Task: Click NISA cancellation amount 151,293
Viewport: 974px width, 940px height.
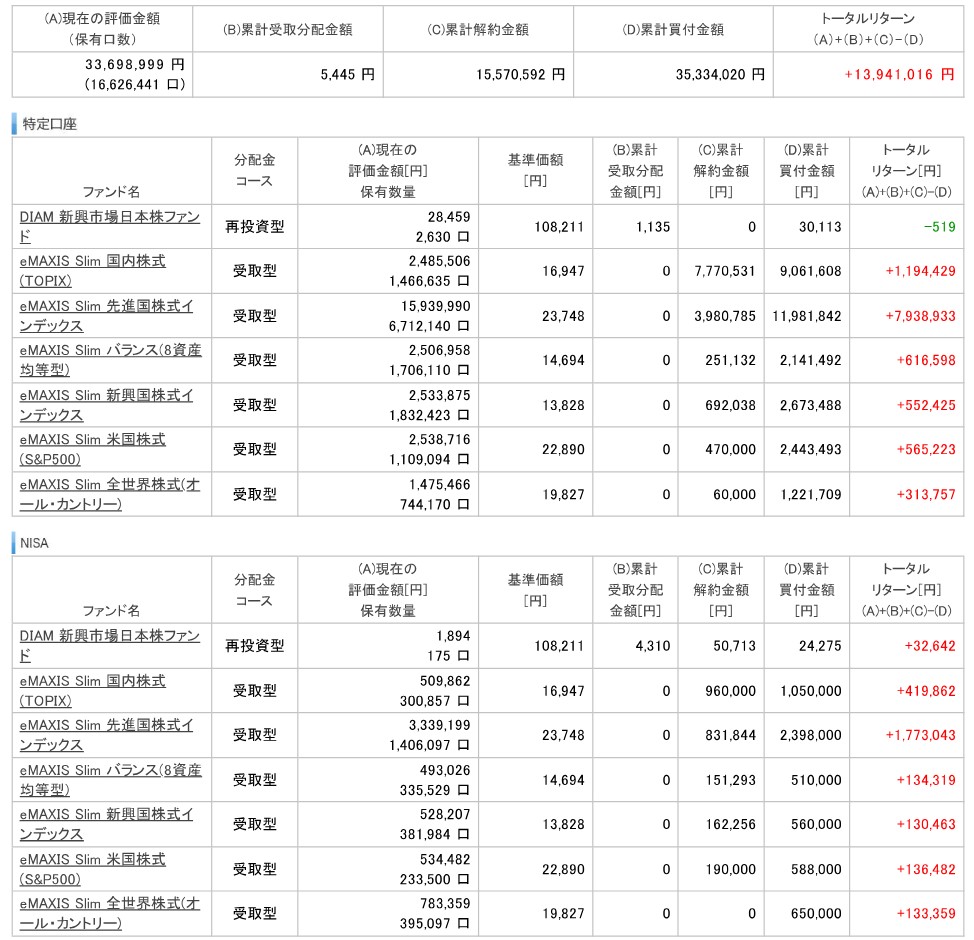Action: (730, 780)
